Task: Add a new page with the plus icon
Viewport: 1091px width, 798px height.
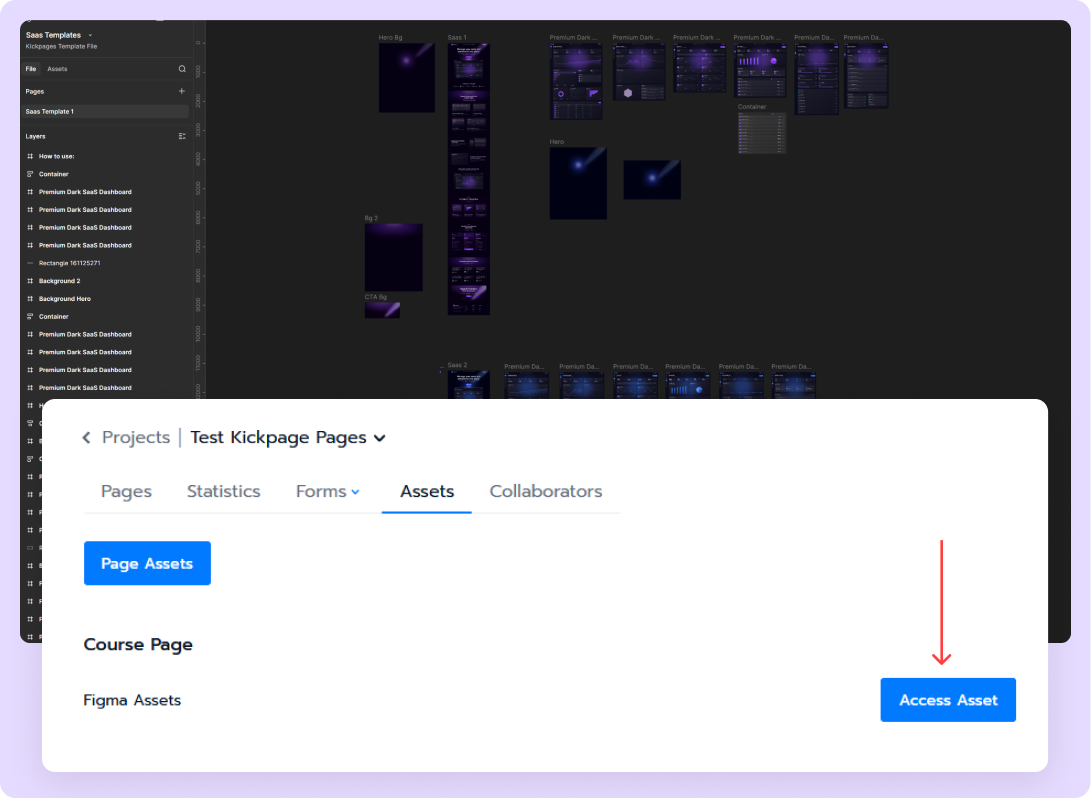Action: pos(182,91)
